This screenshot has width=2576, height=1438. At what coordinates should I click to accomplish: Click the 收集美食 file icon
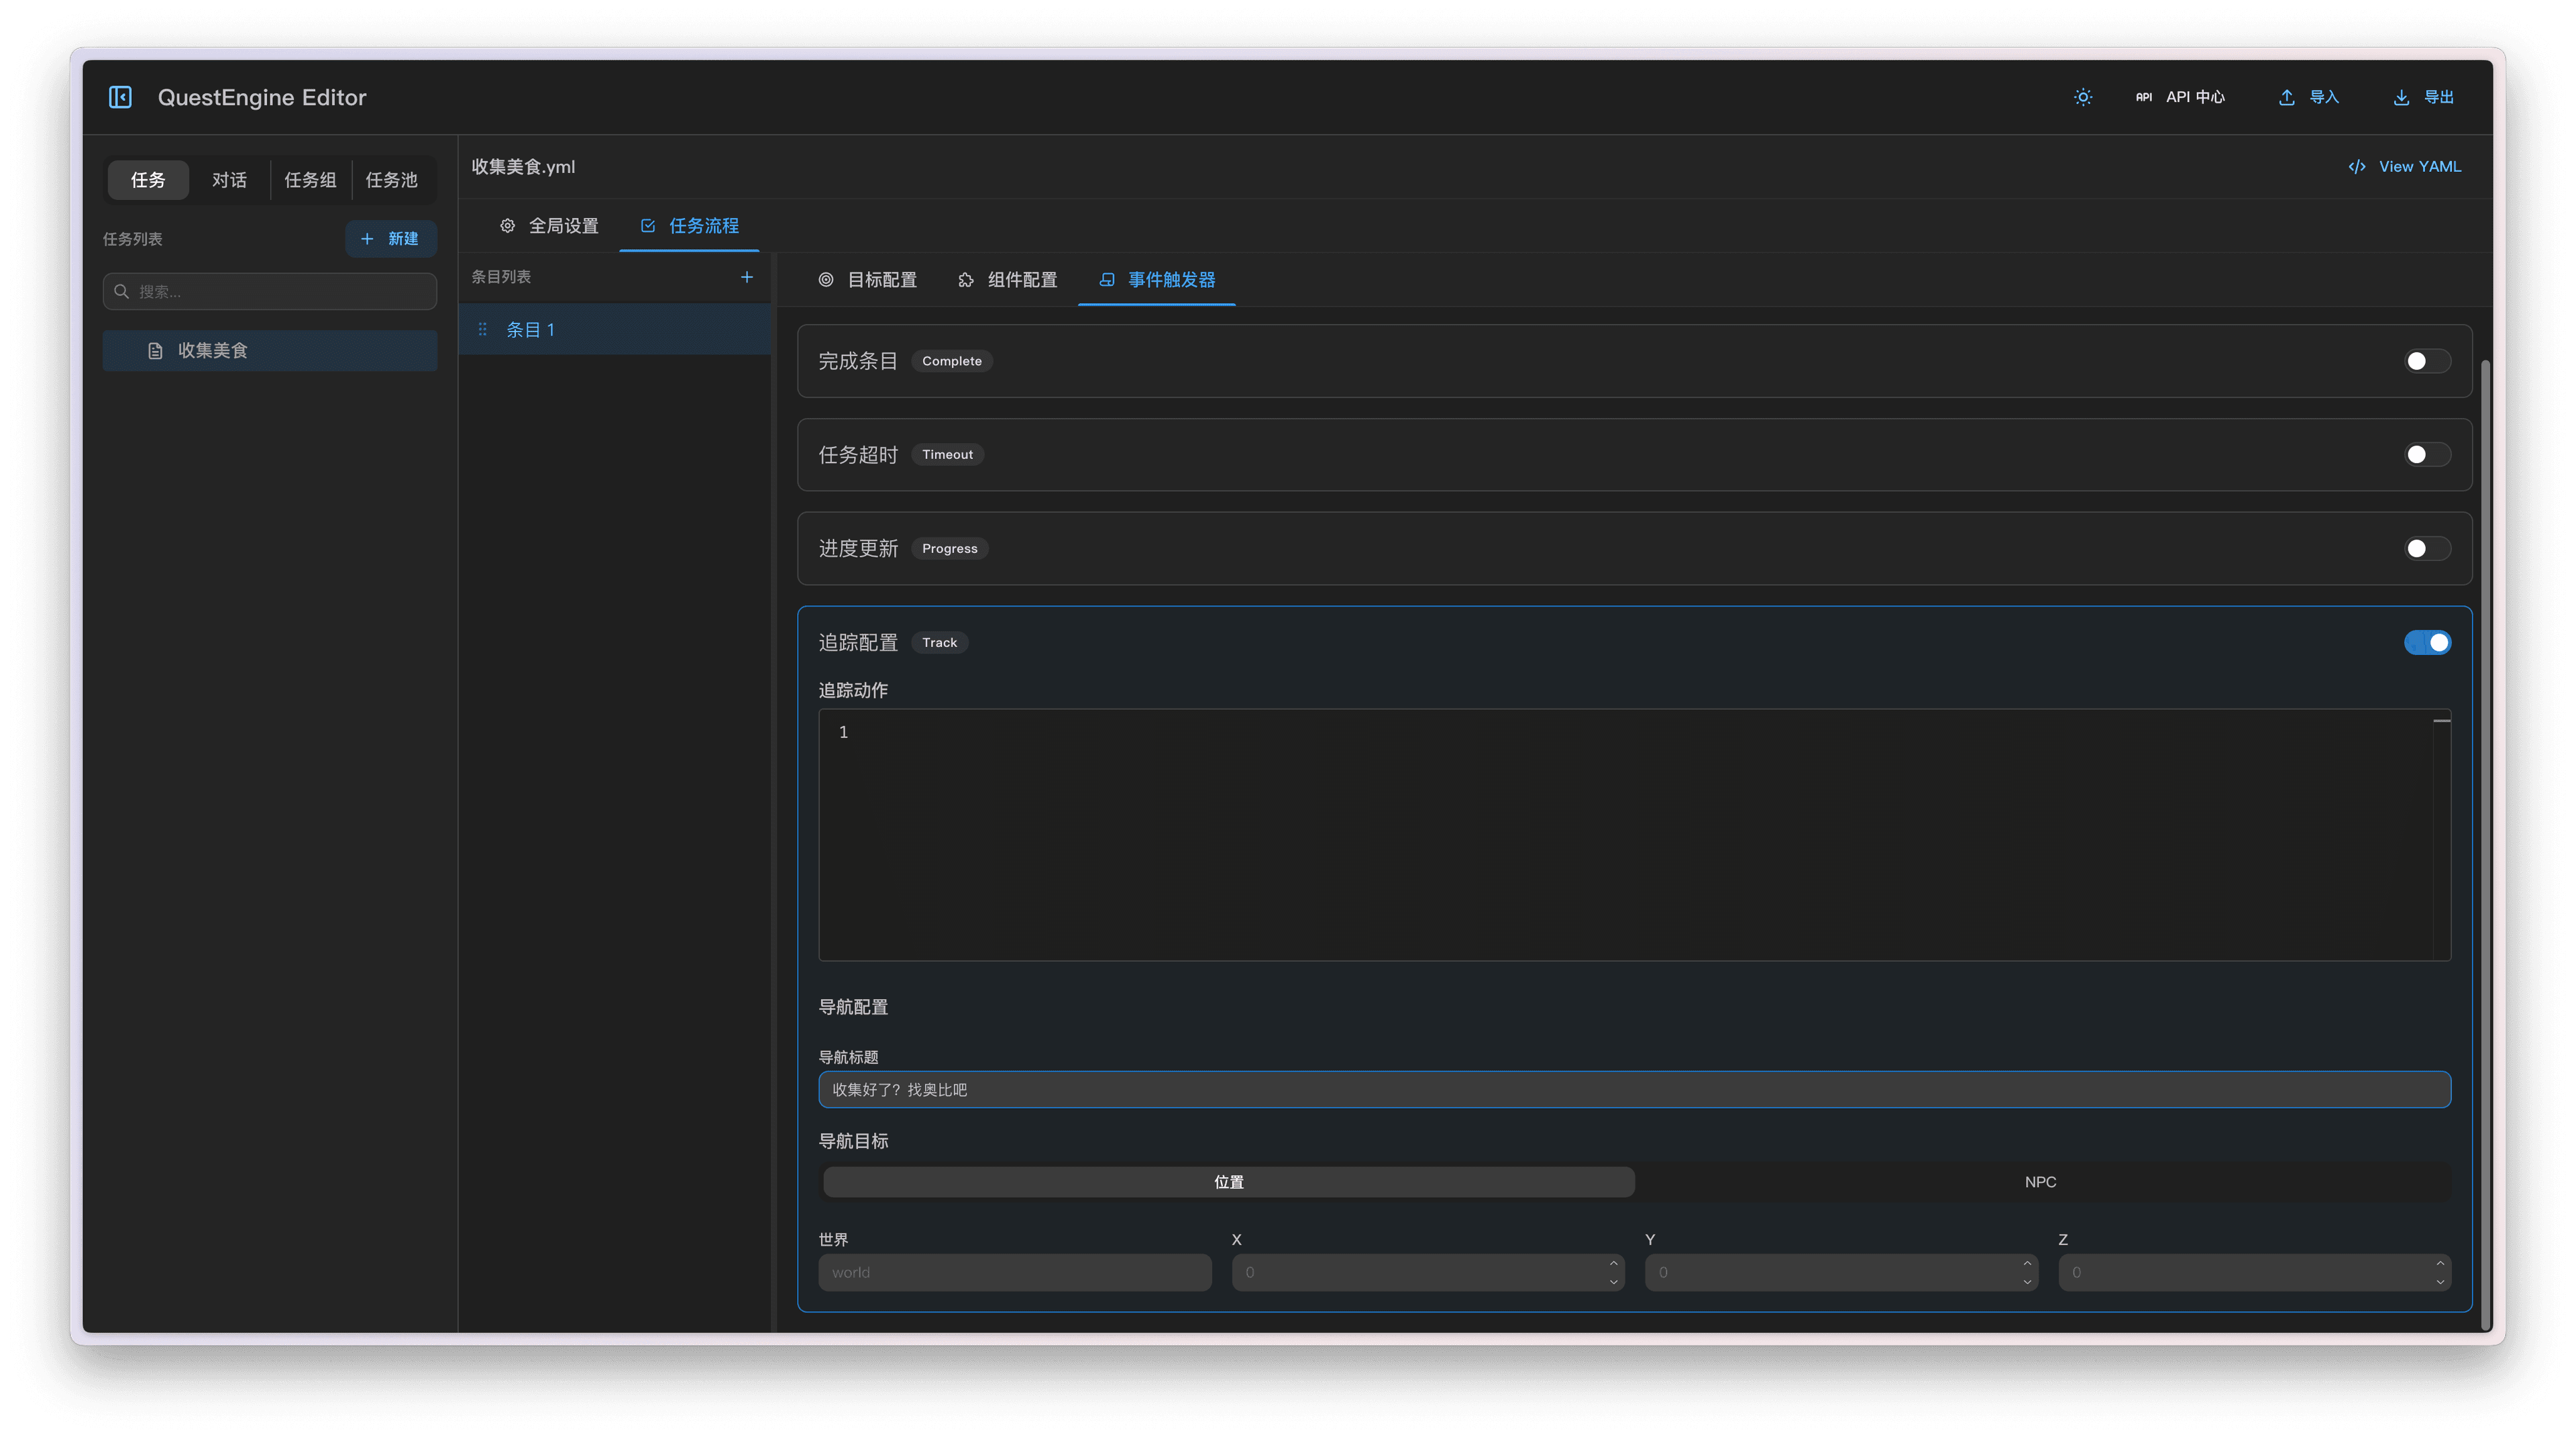[155, 351]
